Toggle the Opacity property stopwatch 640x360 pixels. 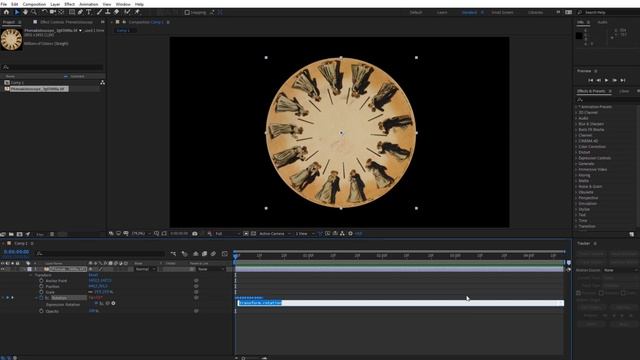click(x=41, y=311)
